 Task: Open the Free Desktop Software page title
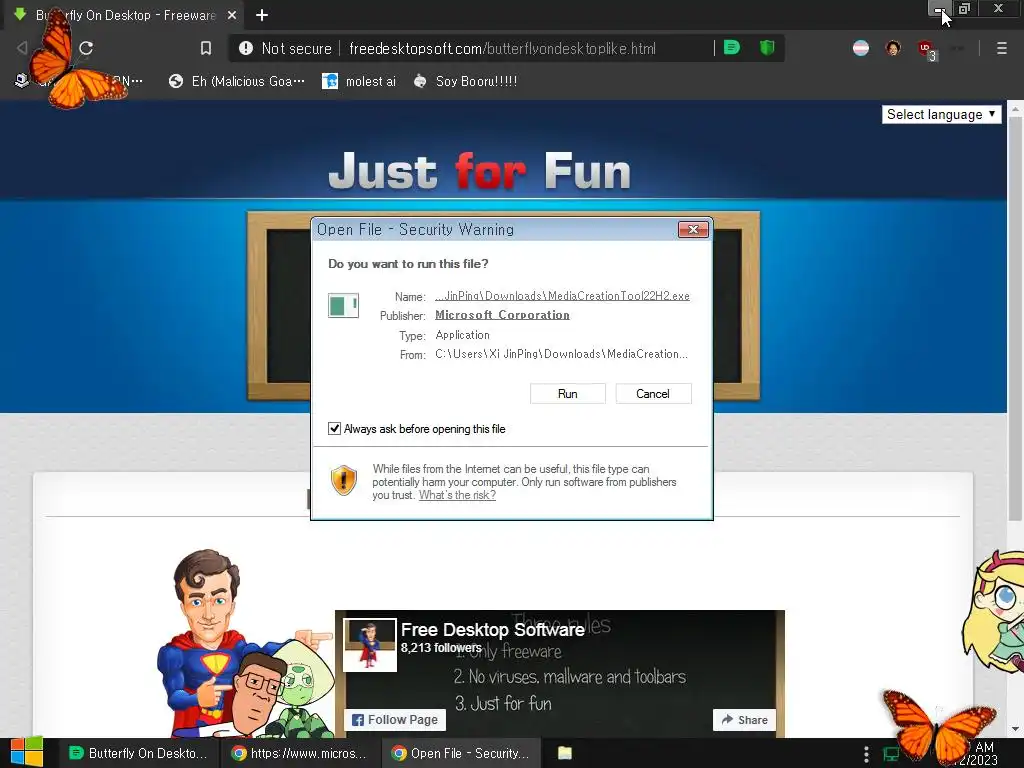tap(492, 630)
